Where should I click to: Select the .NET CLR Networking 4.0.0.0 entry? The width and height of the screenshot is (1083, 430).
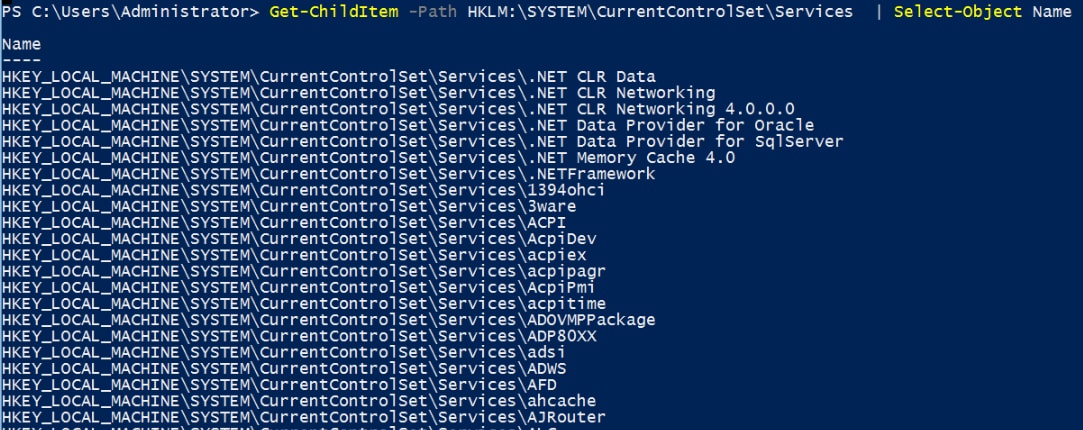[x=398, y=109]
